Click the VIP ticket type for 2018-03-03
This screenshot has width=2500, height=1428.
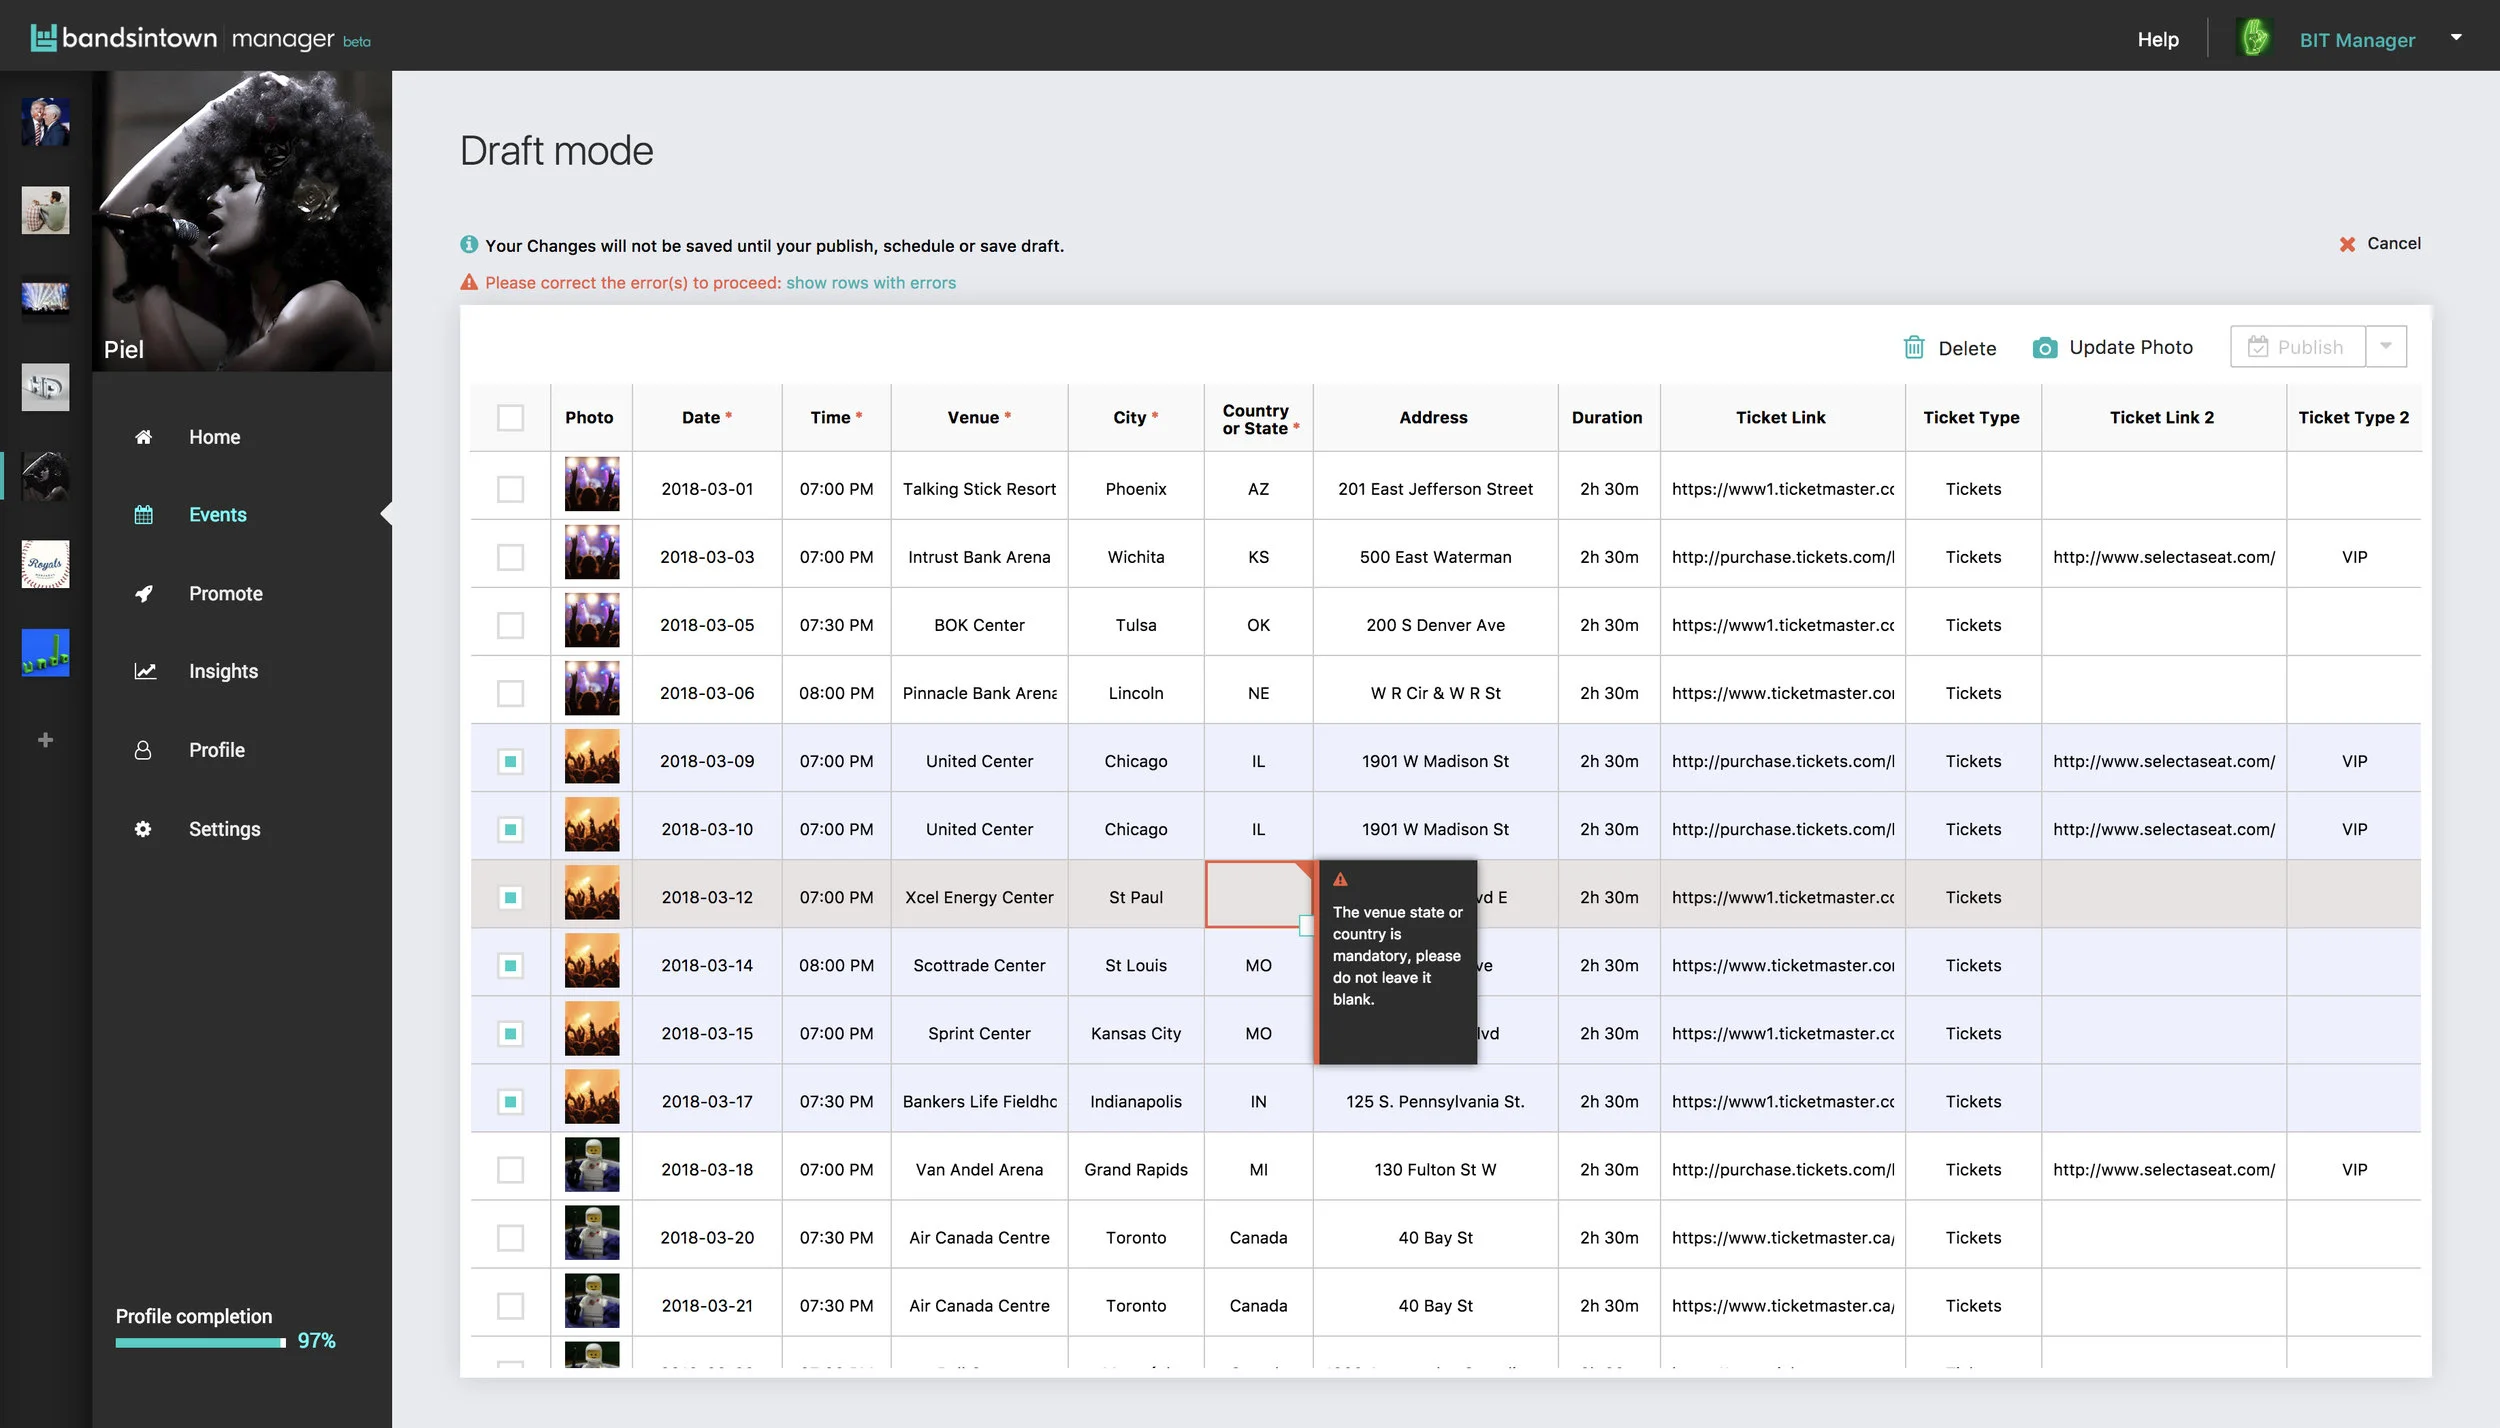tap(2354, 557)
